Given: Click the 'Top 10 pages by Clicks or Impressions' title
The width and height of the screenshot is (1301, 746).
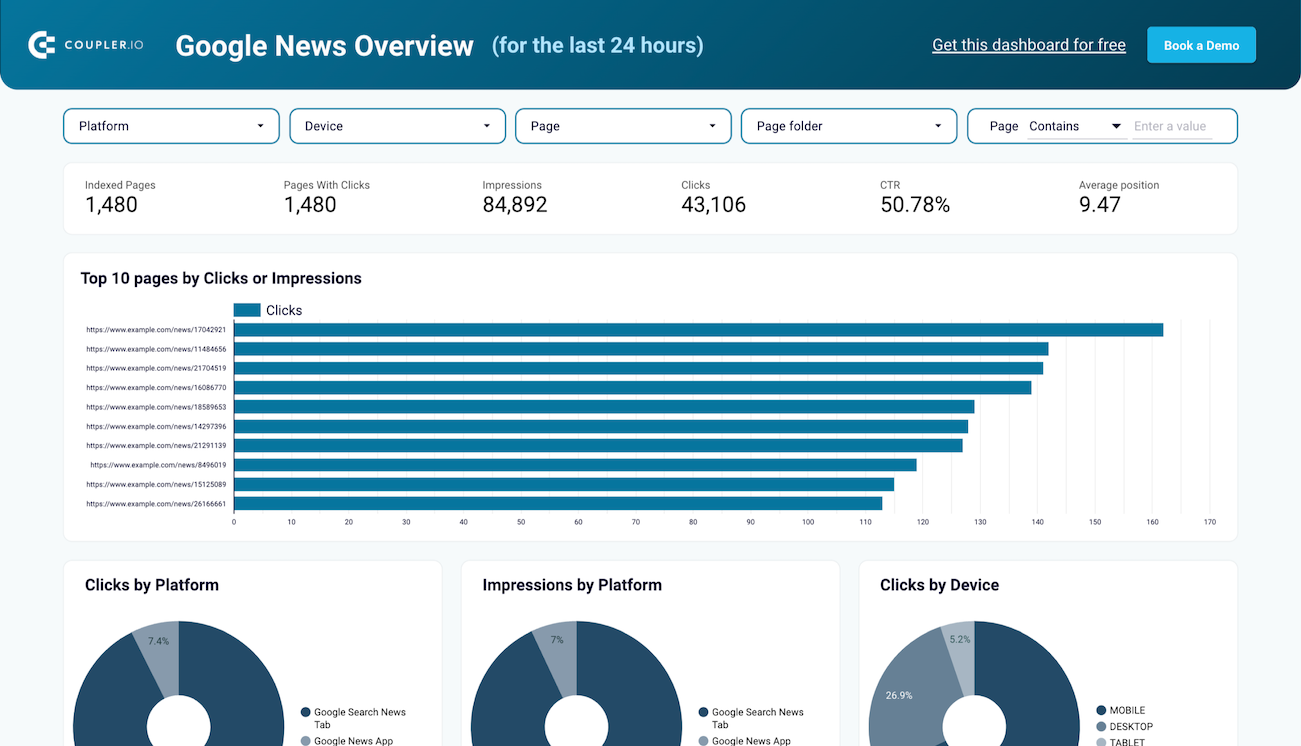Looking at the screenshot, I should [221, 278].
